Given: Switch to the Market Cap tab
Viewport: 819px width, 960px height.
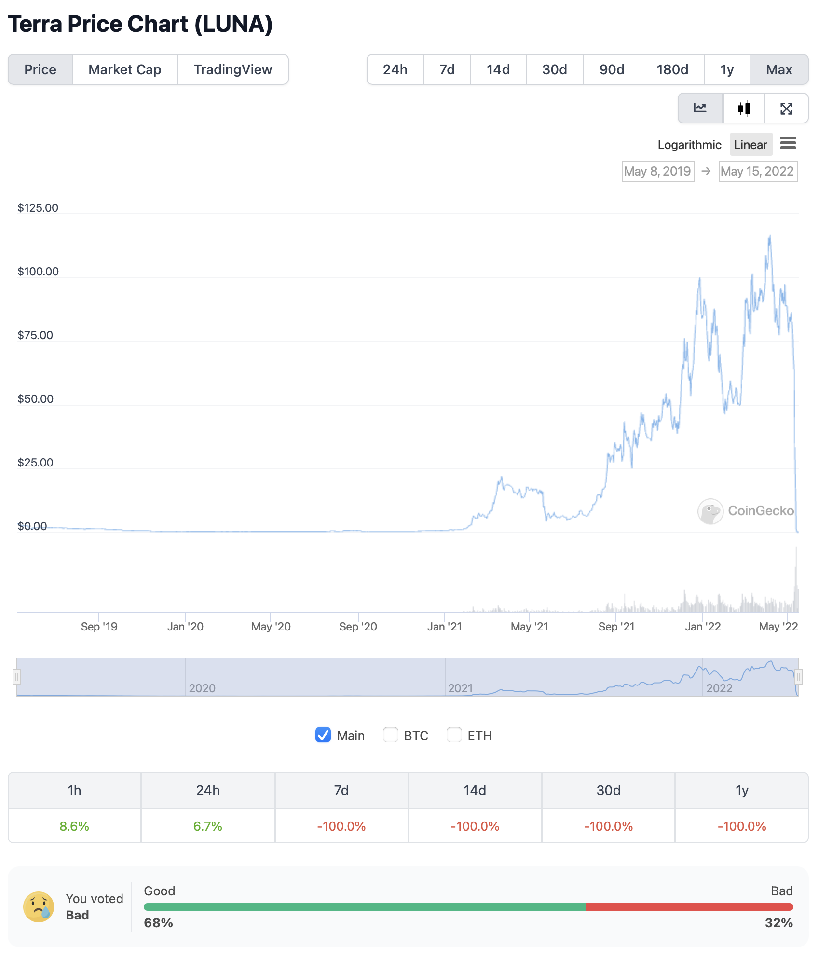Looking at the screenshot, I should (x=125, y=70).
